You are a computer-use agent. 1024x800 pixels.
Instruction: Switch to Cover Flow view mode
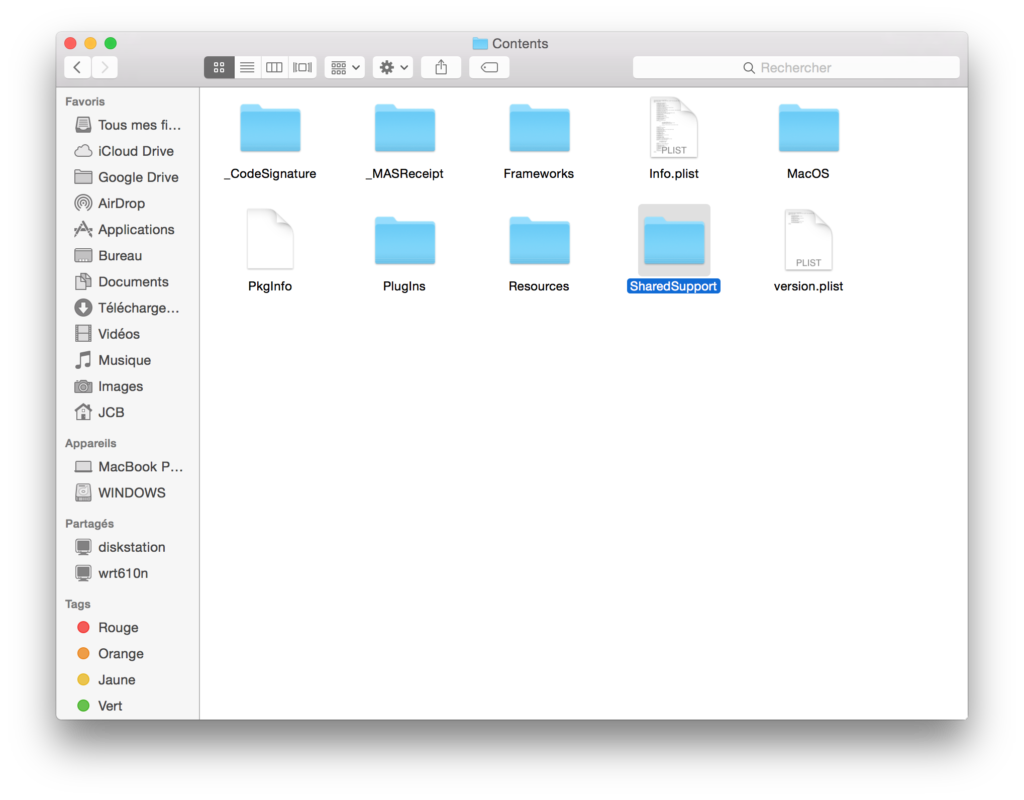point(302,67)
